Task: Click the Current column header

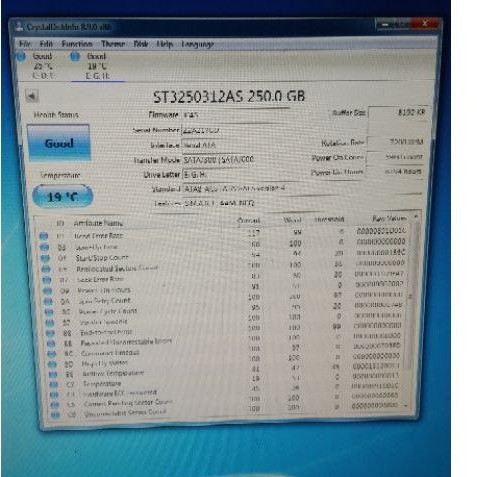Action: coord(248,220)
